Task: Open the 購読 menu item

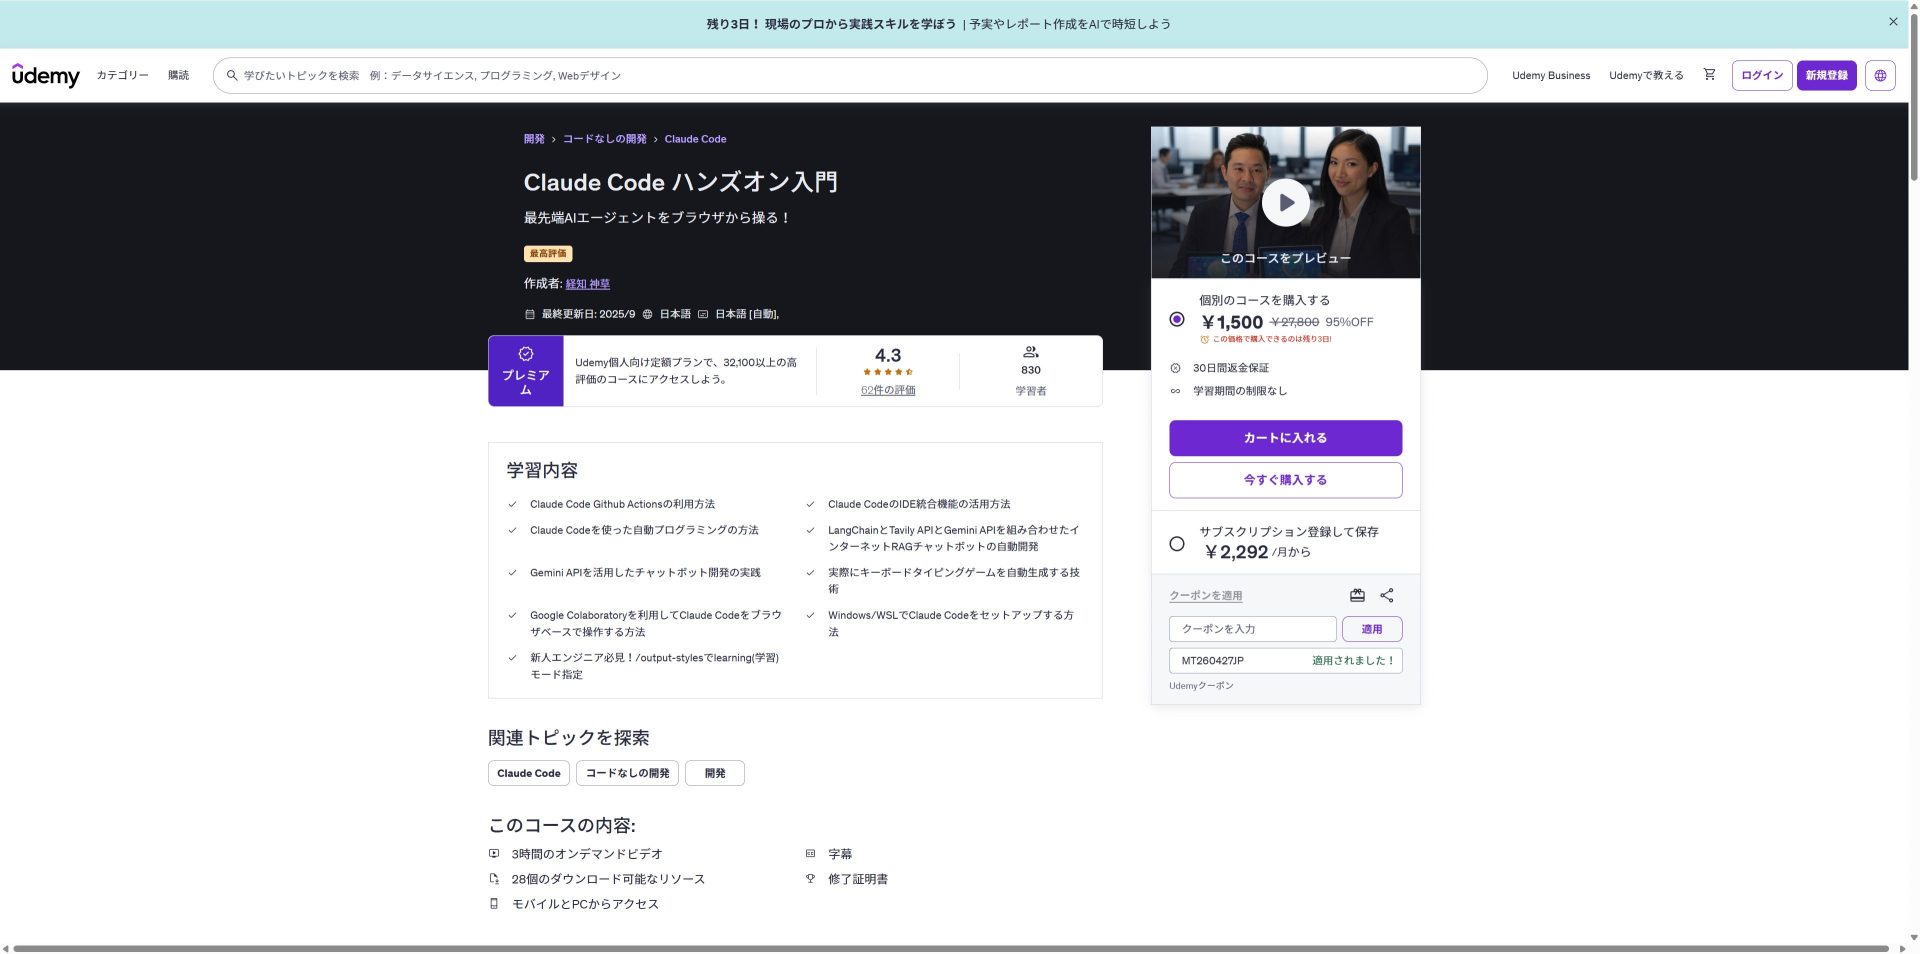Action: click(x=178, y=75)
